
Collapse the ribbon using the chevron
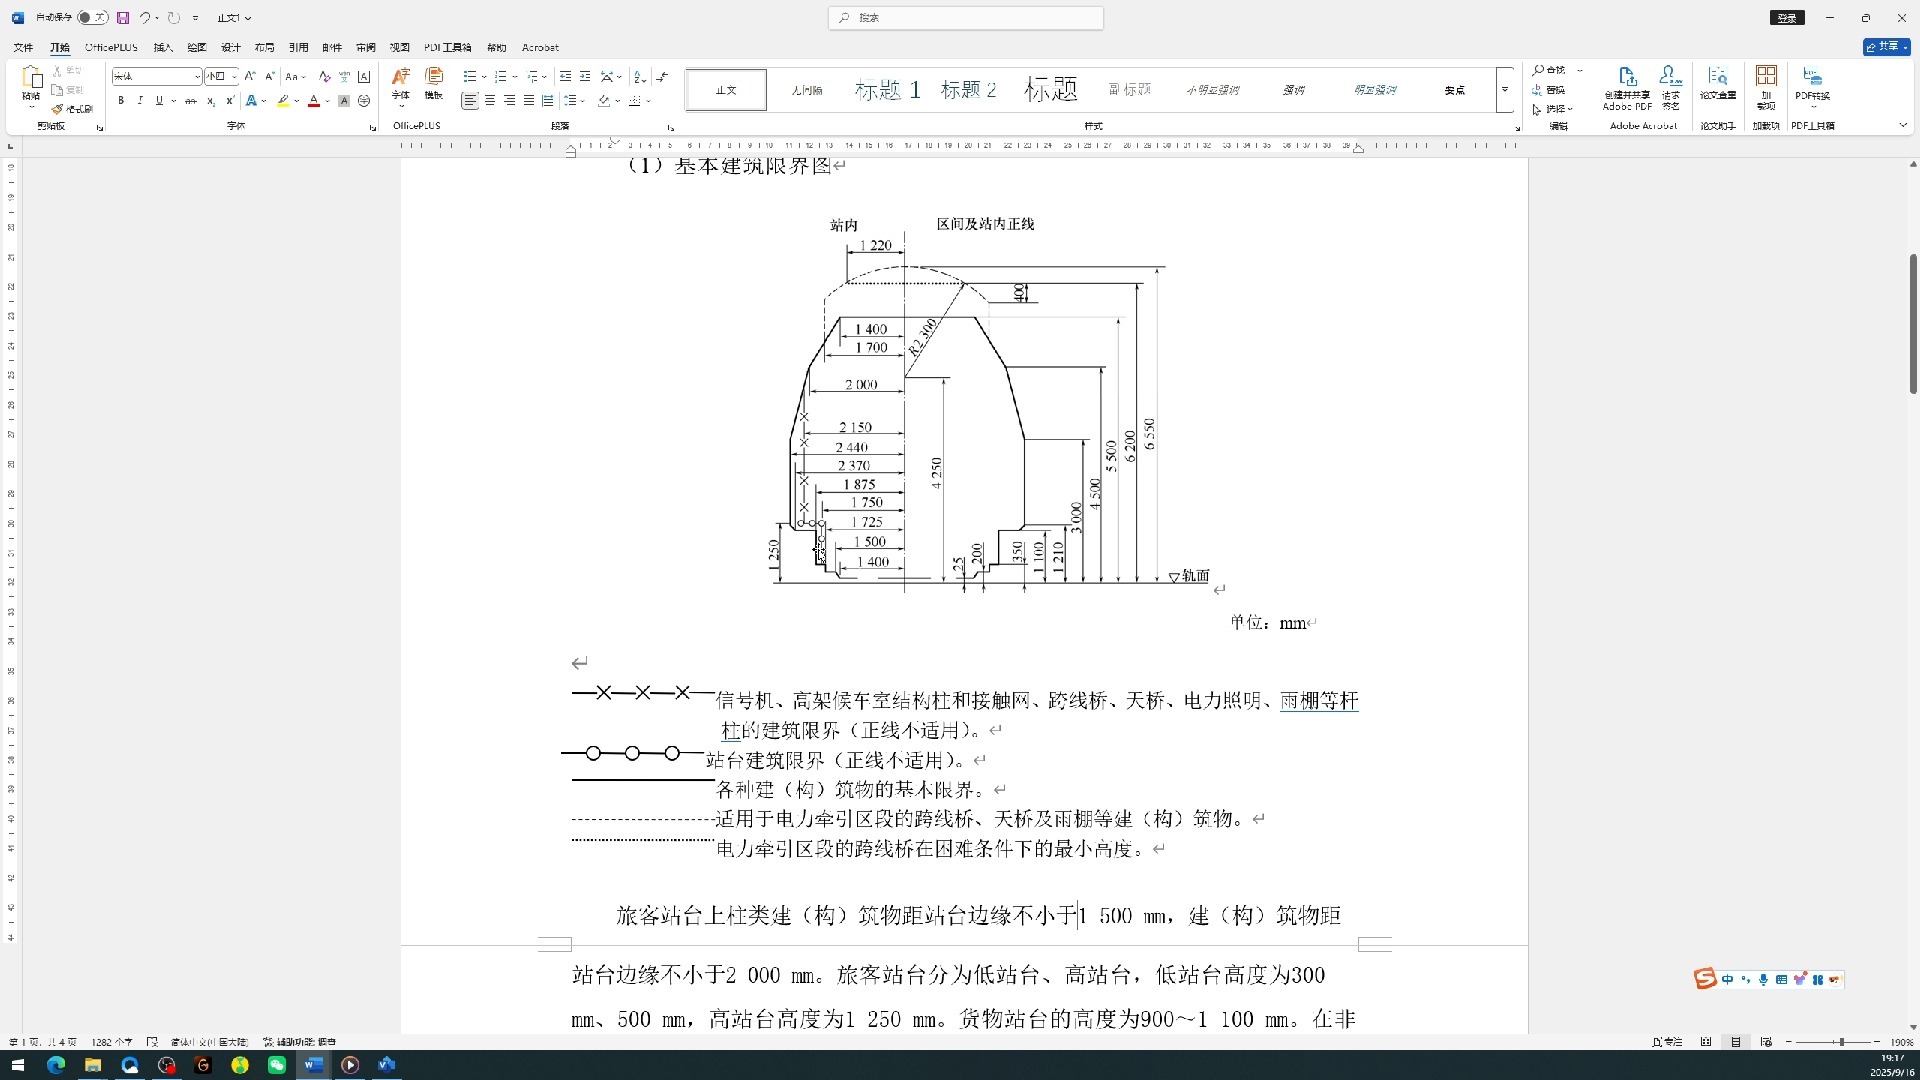1903,125
